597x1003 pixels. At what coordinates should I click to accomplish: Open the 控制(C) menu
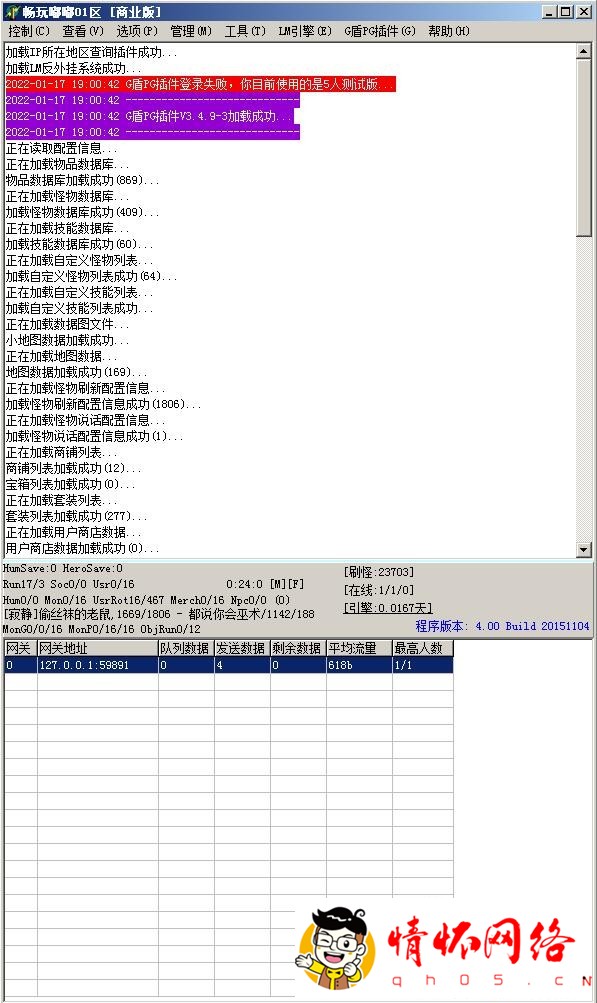pyautogui.click(x=29, y=31)
